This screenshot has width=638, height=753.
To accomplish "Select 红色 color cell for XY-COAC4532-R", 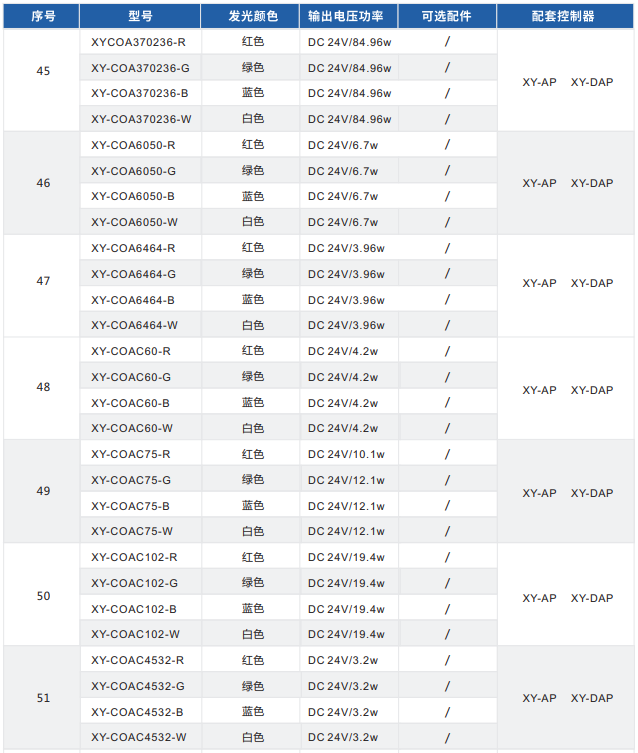I will [253, 660].
